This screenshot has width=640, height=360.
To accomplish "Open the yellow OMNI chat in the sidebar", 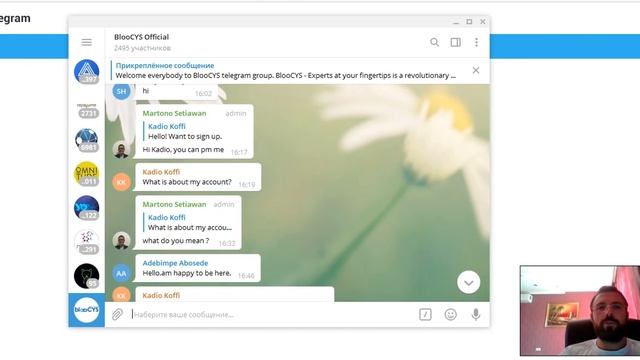I will coord(87,174).
